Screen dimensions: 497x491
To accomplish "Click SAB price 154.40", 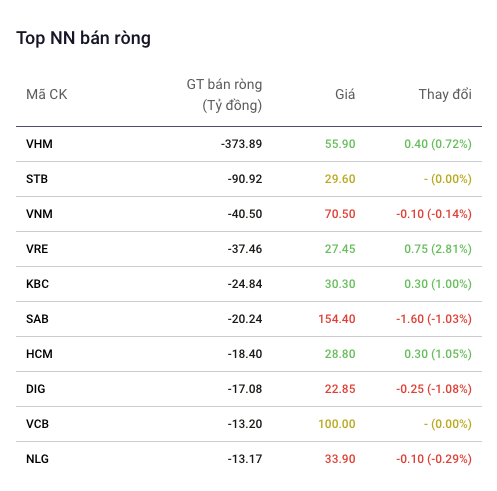I will click(x=337, y=319).
